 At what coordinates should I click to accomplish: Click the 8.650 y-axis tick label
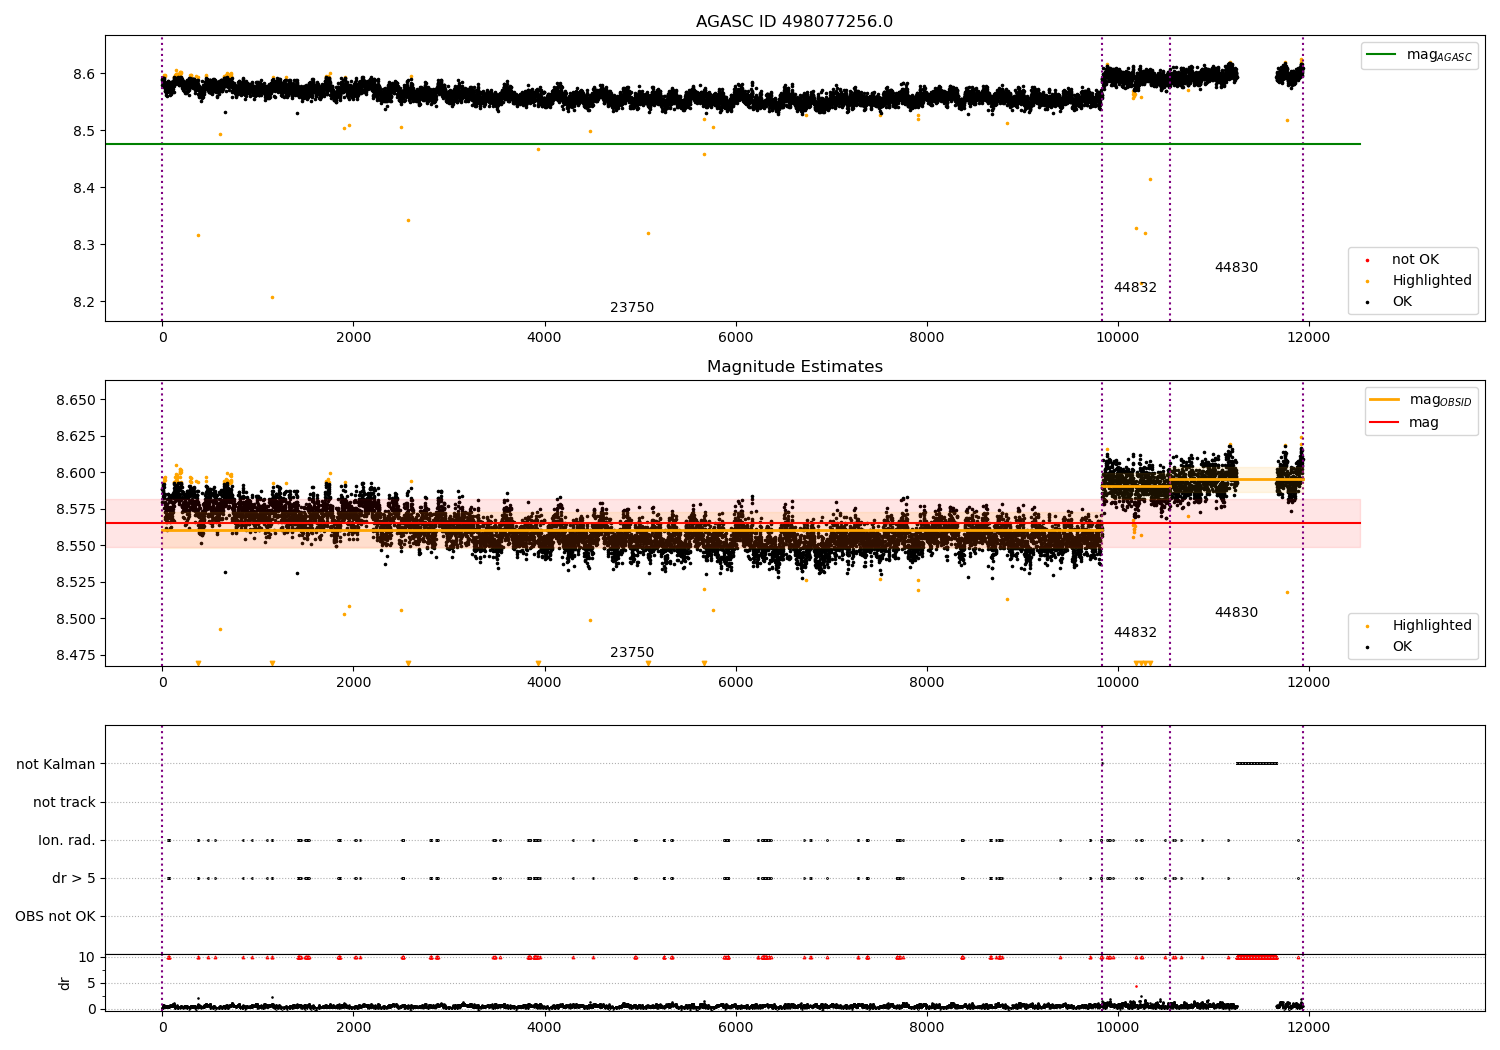[77, 400]
